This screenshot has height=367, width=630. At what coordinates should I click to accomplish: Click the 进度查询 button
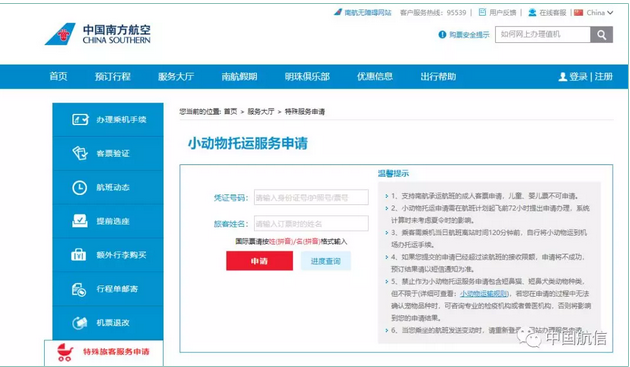click(x=326, y=261)
